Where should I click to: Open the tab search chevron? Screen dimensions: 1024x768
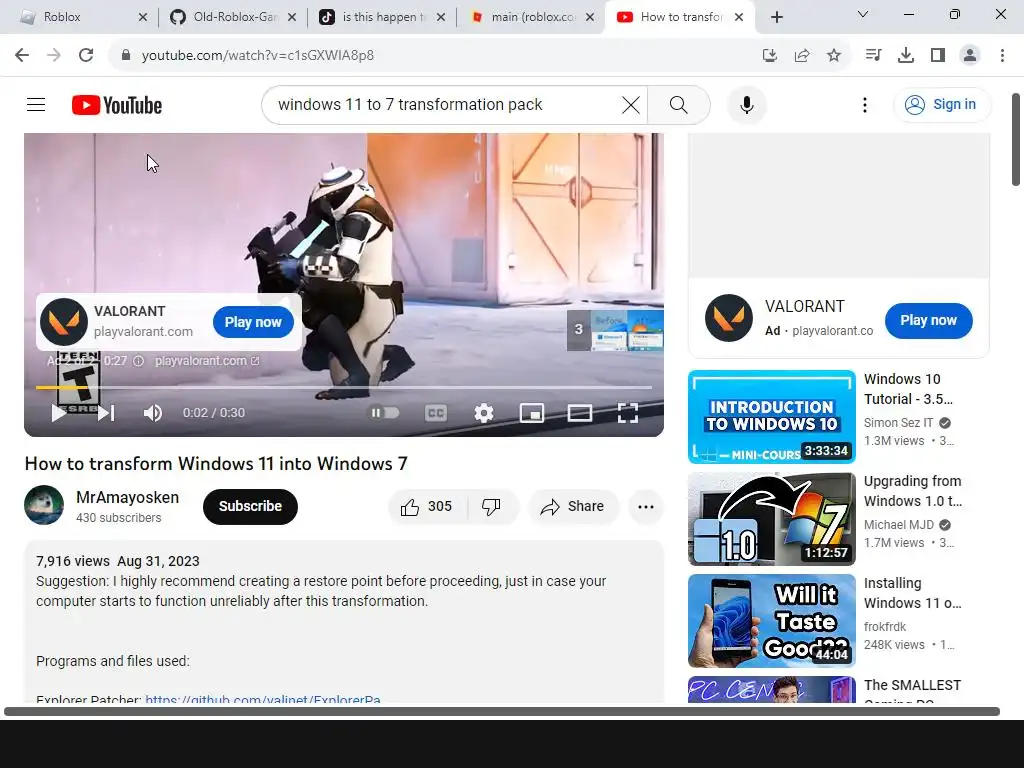click(863, 14)
